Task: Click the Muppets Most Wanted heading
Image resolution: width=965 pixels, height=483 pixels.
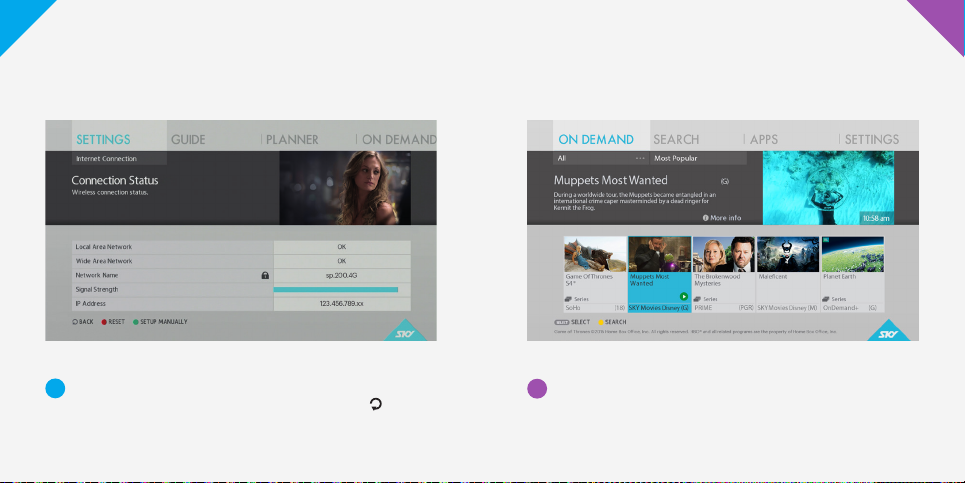Action: (611, 180)
